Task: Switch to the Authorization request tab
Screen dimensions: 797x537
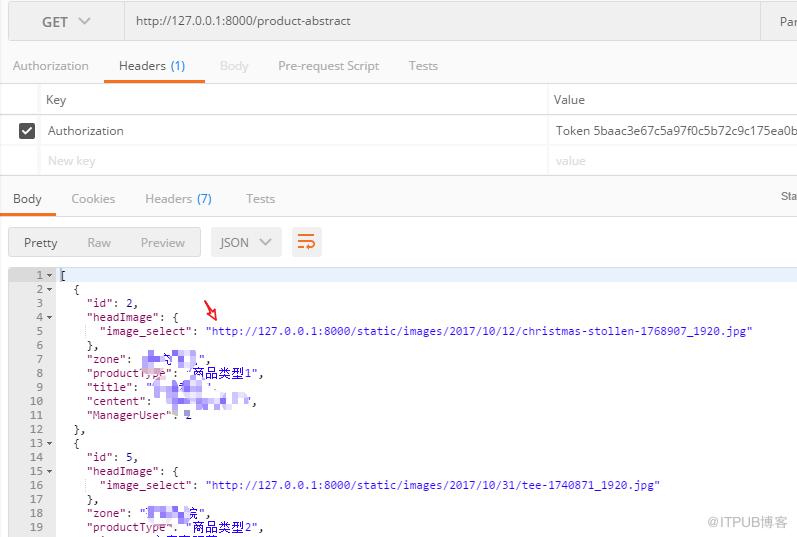Action: tap(51, 66)
